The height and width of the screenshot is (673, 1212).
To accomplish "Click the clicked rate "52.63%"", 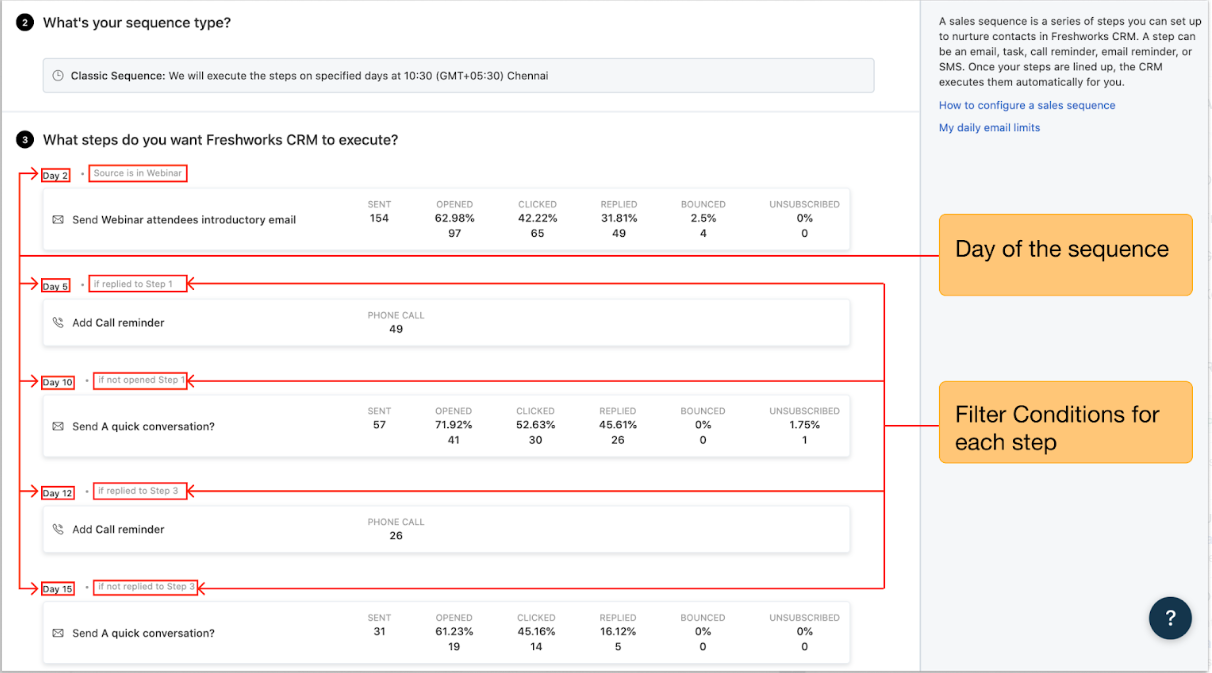I will (x=536, y=425).
